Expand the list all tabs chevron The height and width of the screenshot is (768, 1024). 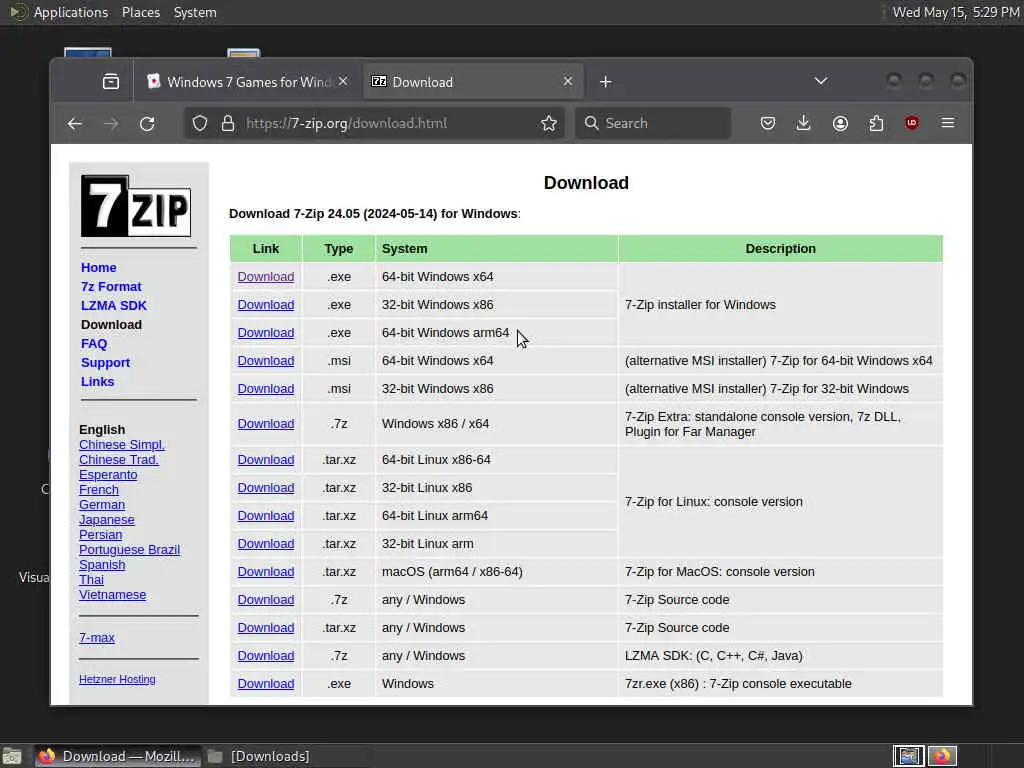point(821,81)
